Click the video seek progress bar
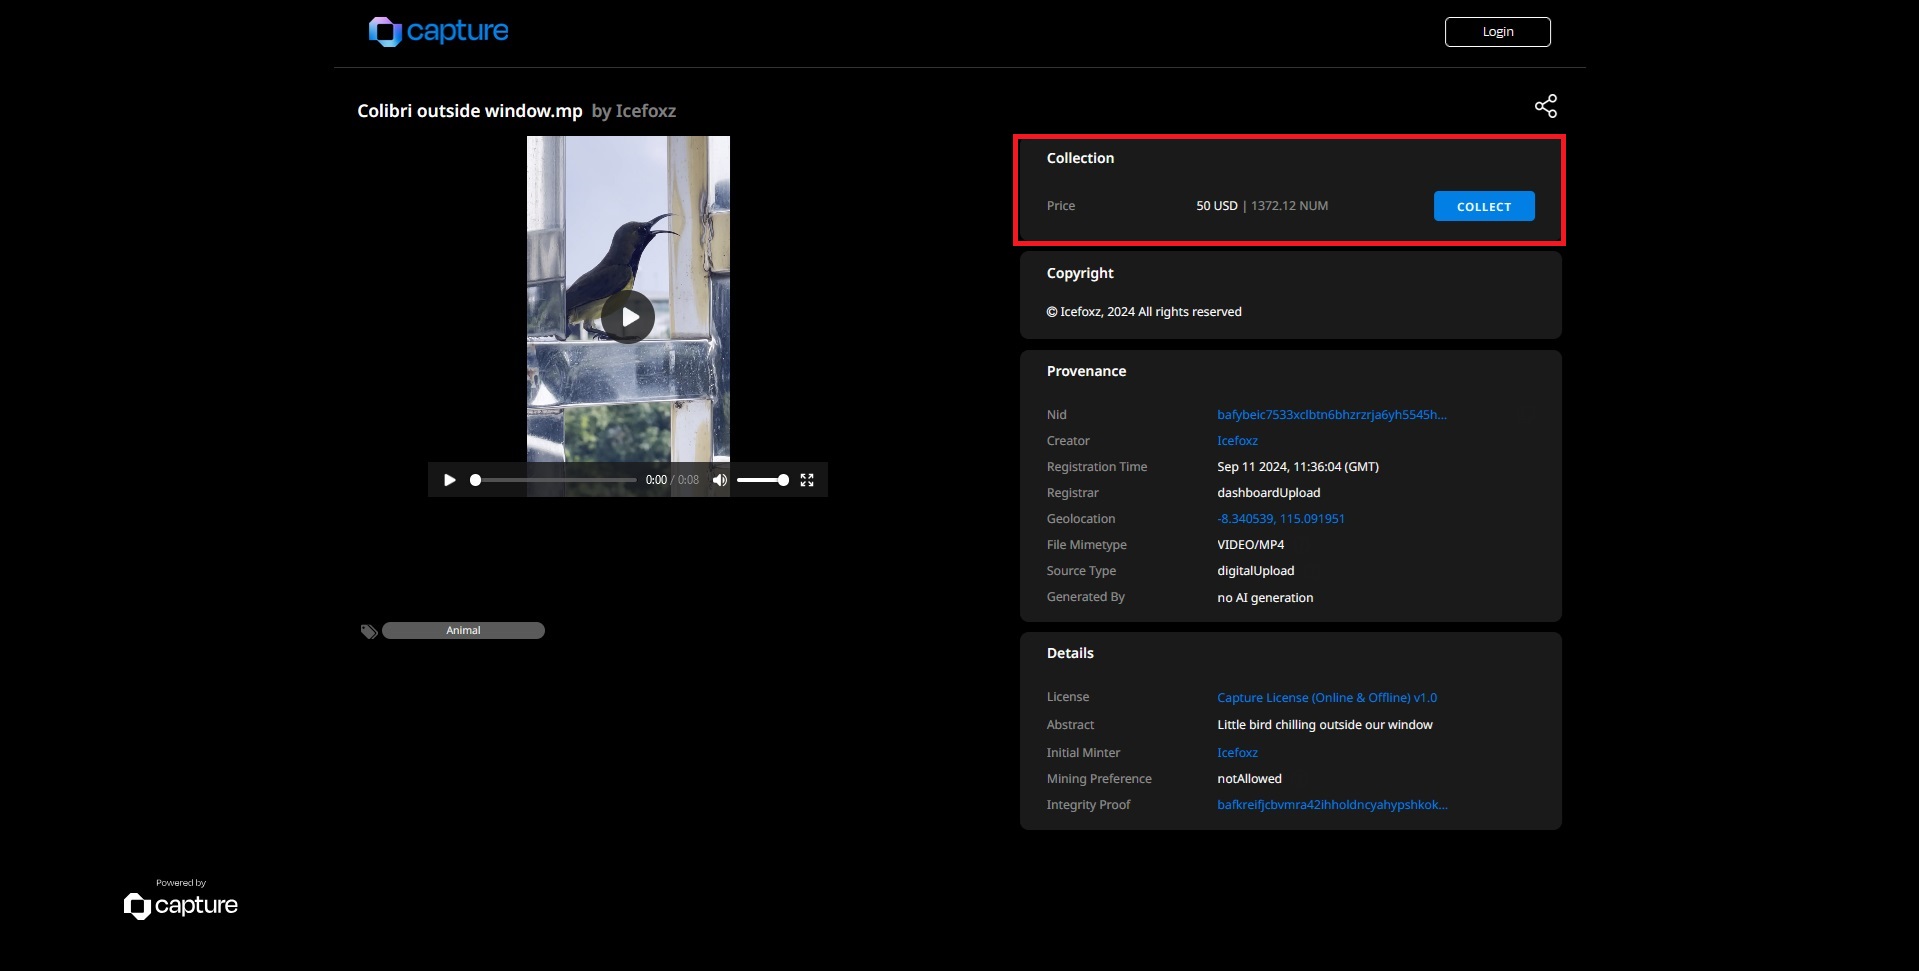The image size is (1919, 971). pos(555,480)
